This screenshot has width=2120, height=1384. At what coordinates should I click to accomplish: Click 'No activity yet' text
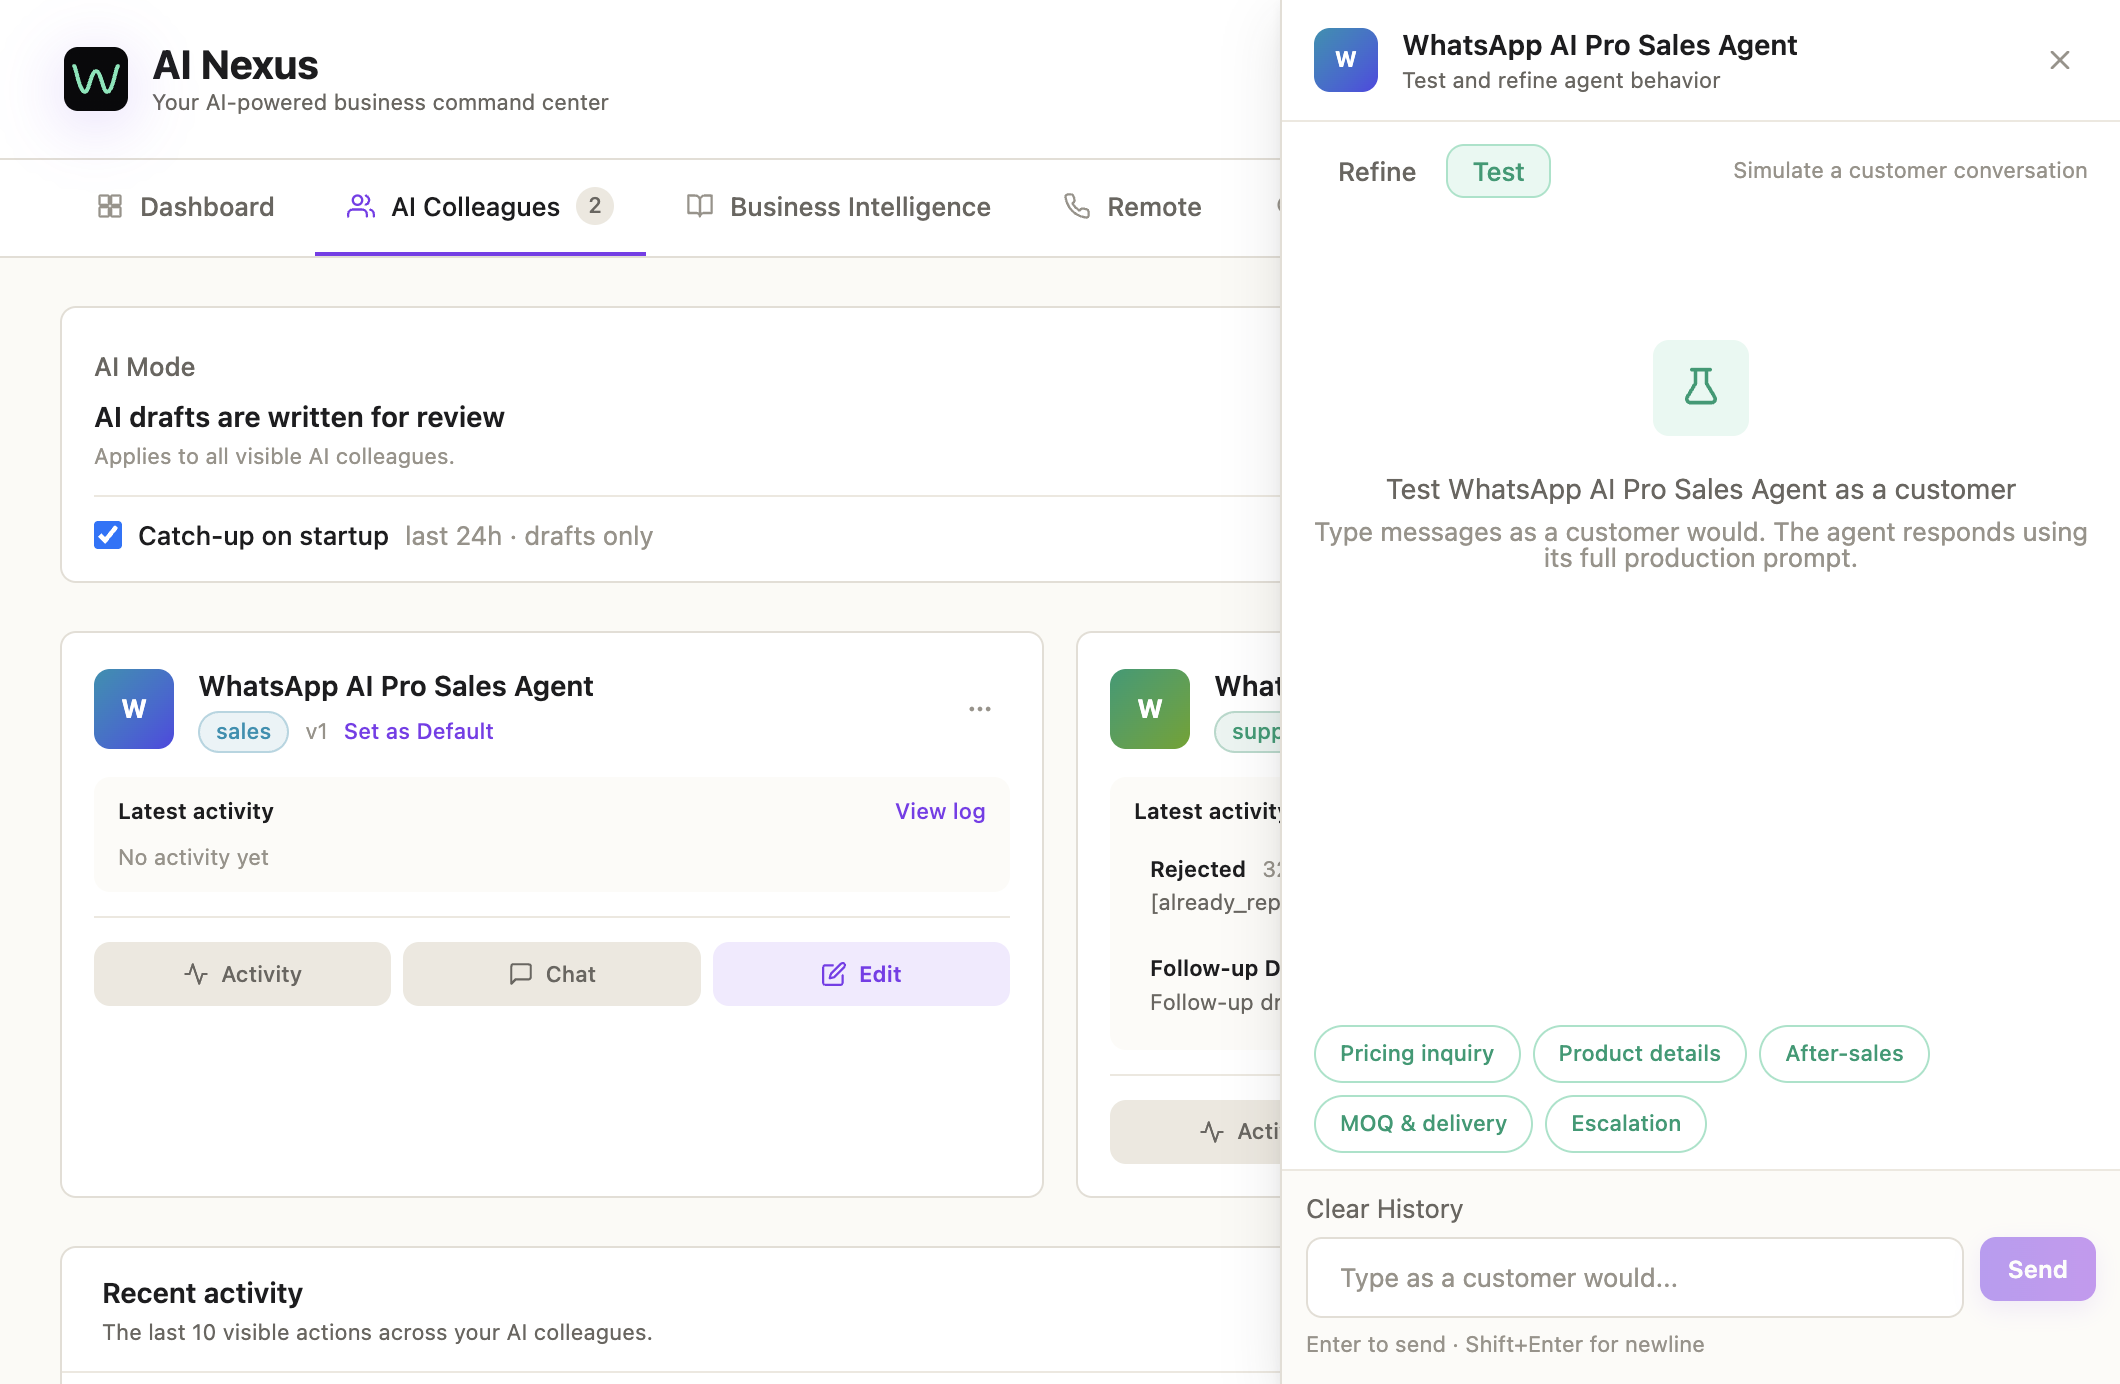point(193,857)
